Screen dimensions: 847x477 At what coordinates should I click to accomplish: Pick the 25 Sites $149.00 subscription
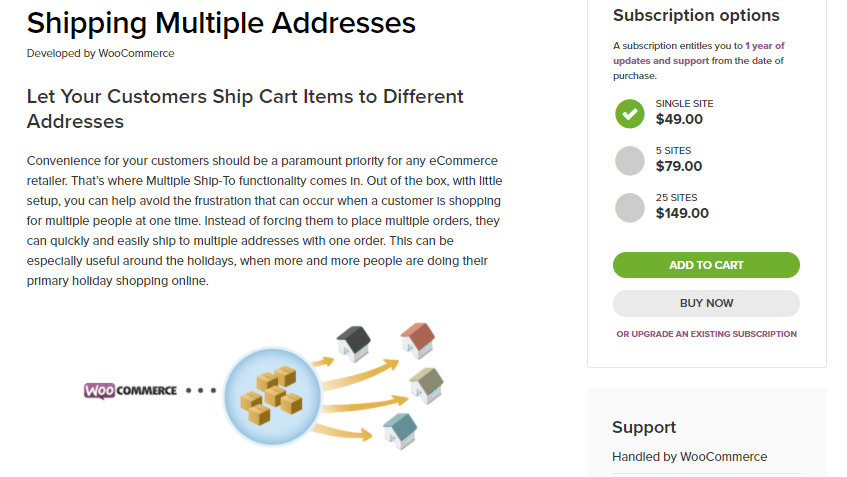(630, 207)
